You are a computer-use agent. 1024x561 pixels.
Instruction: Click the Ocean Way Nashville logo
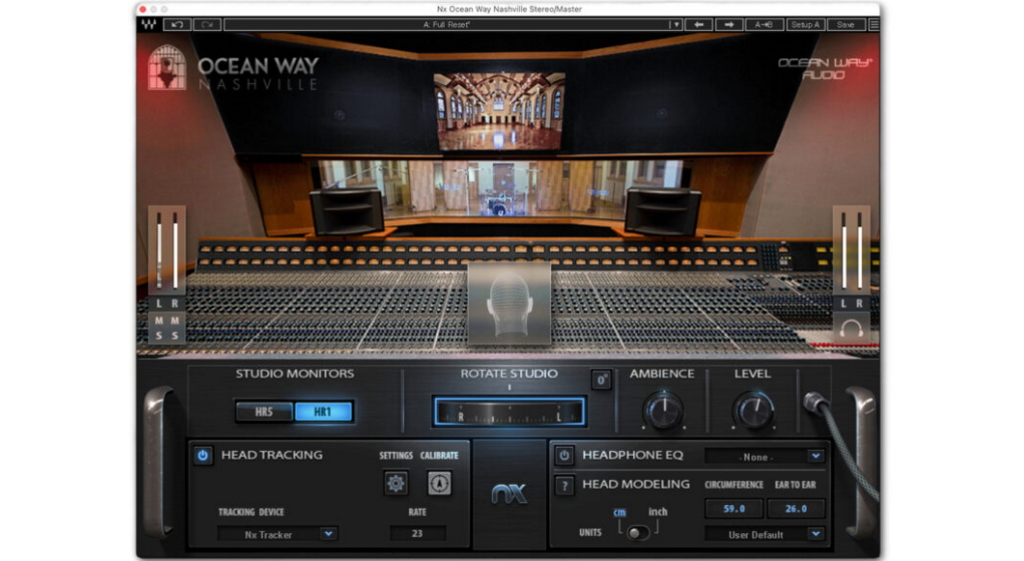point(233,68)
